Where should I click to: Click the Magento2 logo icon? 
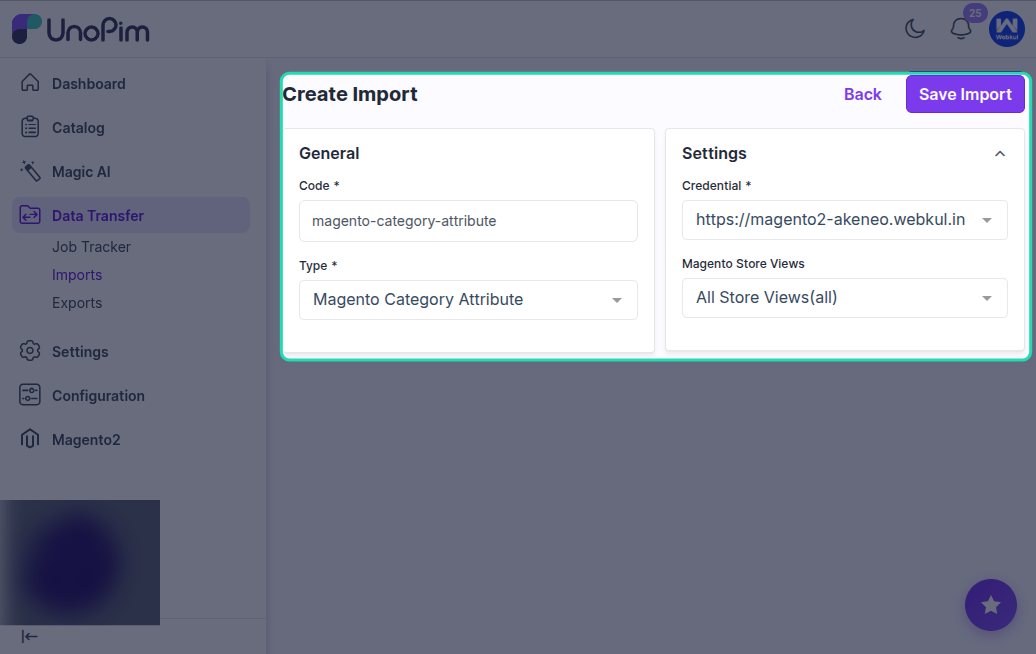(x=30, y=439)
